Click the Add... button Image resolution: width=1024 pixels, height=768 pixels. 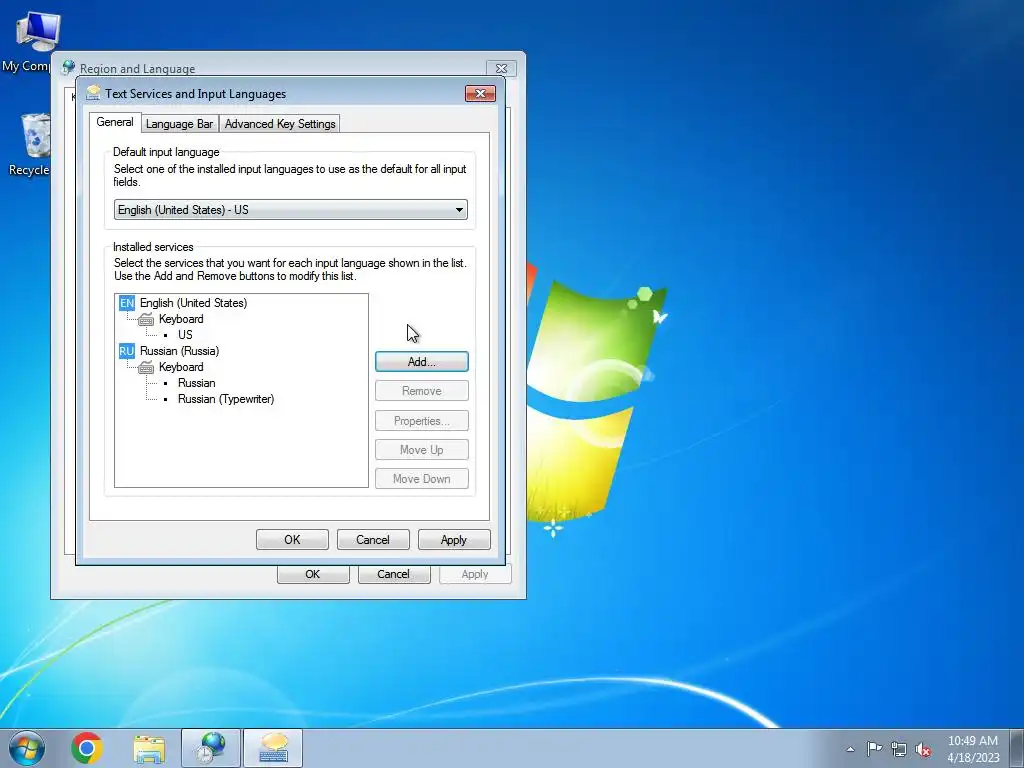click(422, 362)
